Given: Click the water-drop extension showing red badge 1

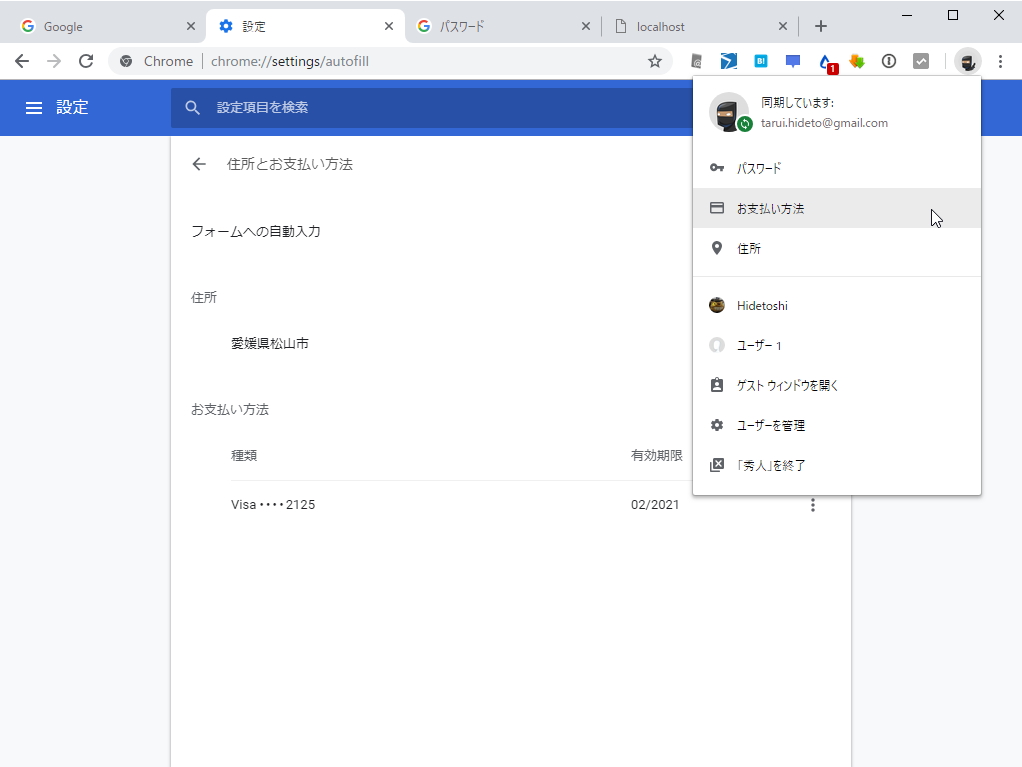Looking at the screenshot, I should (x=824, y=61).
